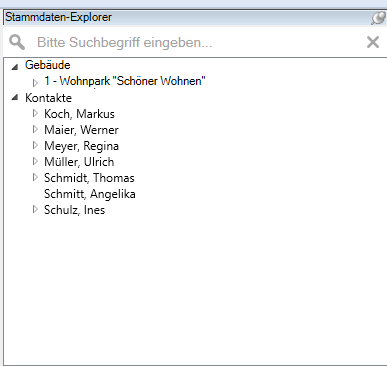Select the Müller, Ulrich entry
The height and width of the screenshot is (366, 387).
[79, 162]
